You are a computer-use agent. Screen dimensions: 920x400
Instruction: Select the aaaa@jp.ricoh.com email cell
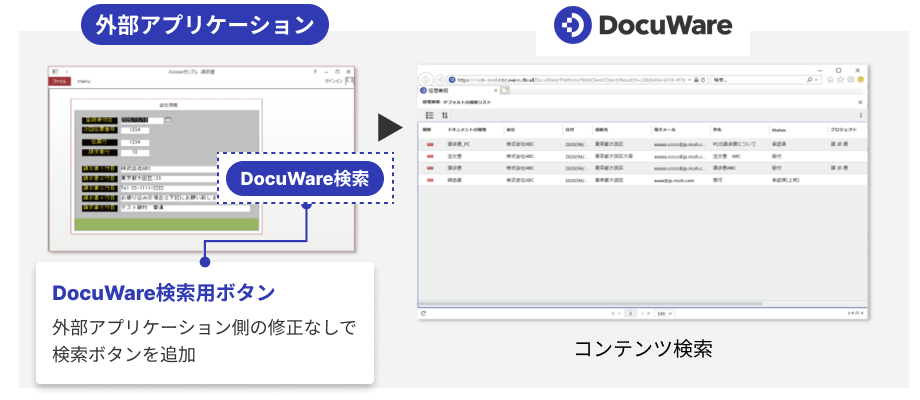(x=674, y=181)
